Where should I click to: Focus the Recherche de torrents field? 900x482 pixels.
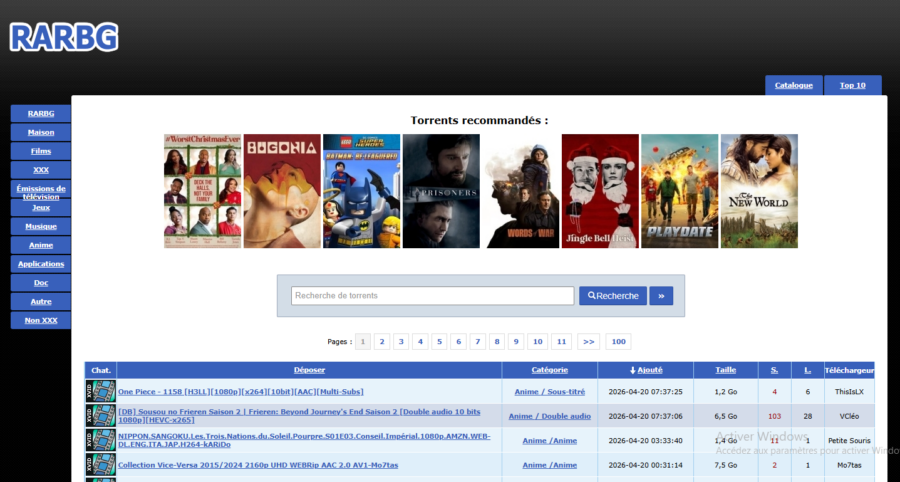433,296
